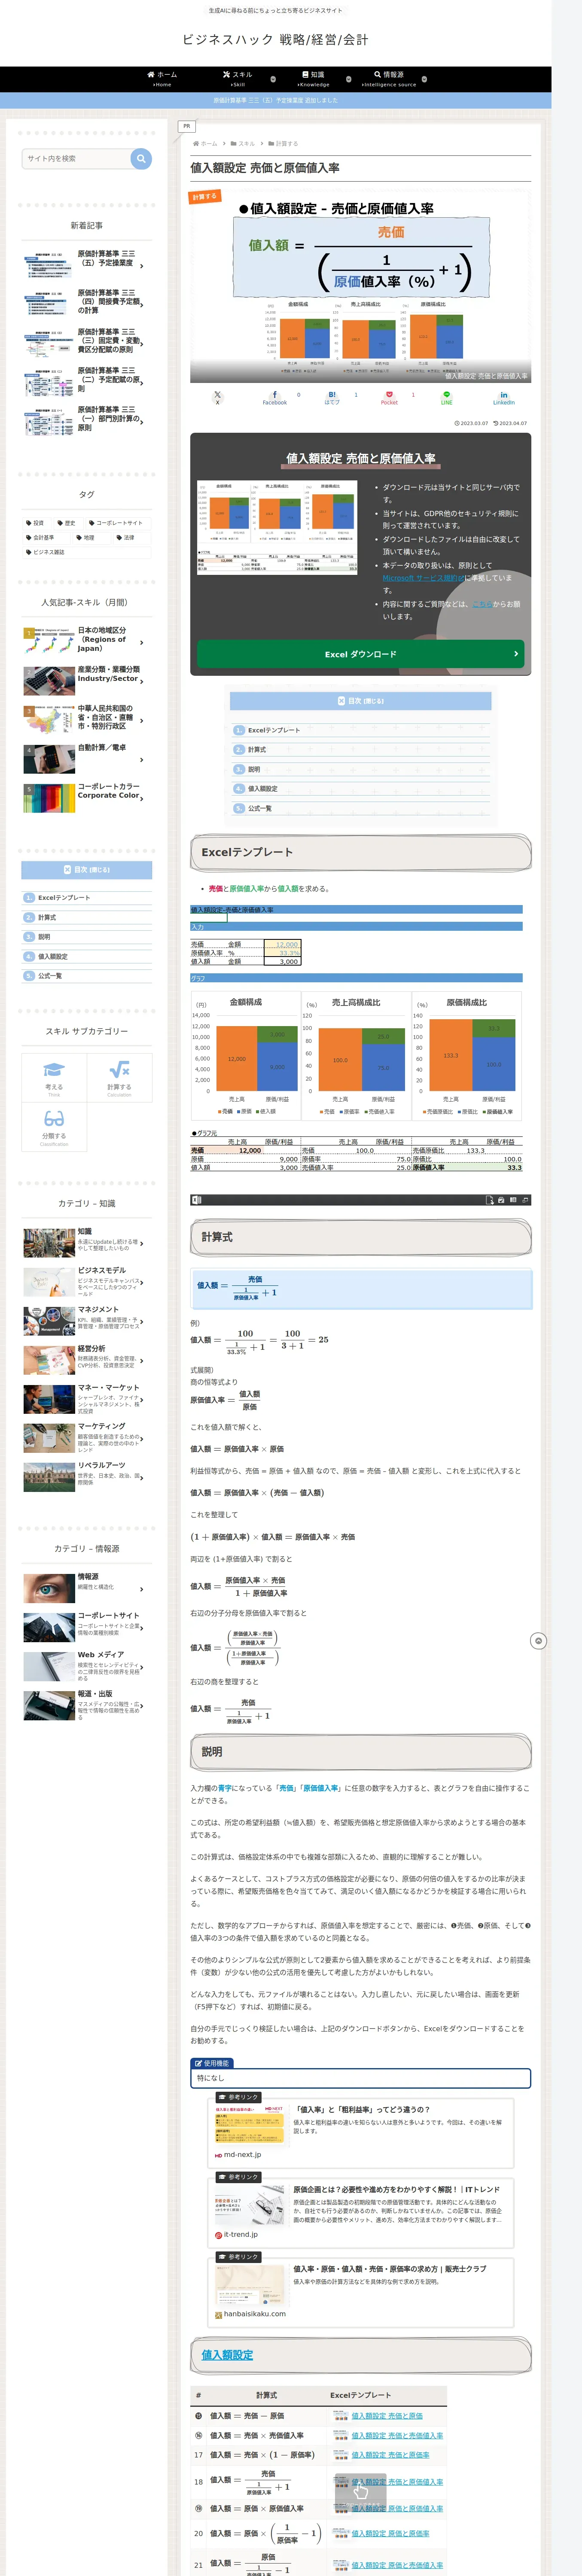Click the Excel logo on embed toolbar
The width and height of the screenshot is (582, 2576).
point(197,1199)
